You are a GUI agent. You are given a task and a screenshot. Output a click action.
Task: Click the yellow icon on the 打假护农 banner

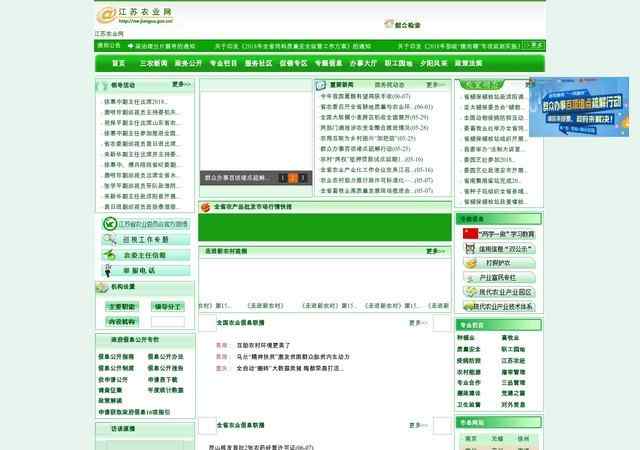pyautogui.click(x=471, y=263)
